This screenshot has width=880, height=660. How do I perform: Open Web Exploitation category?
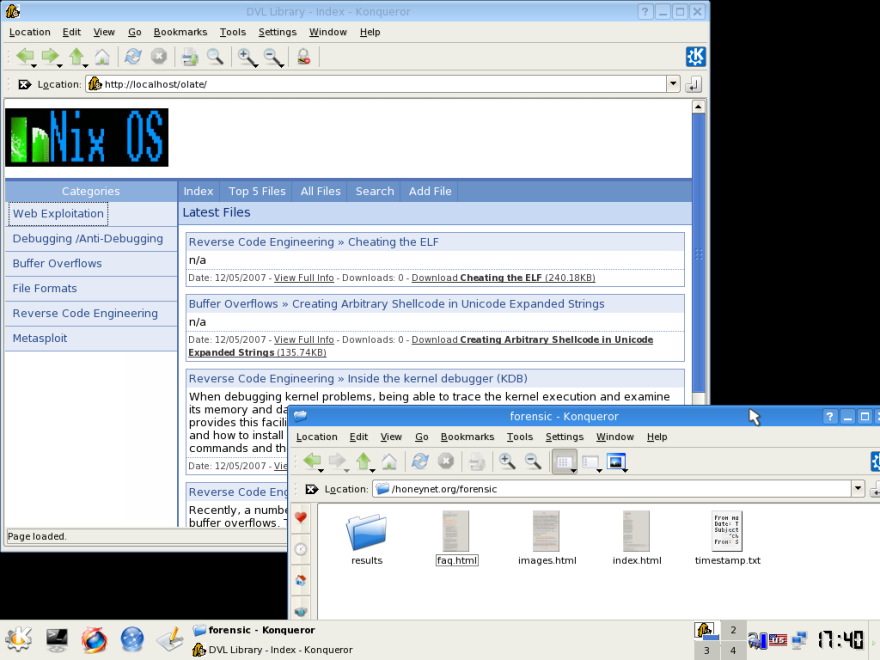58,214
